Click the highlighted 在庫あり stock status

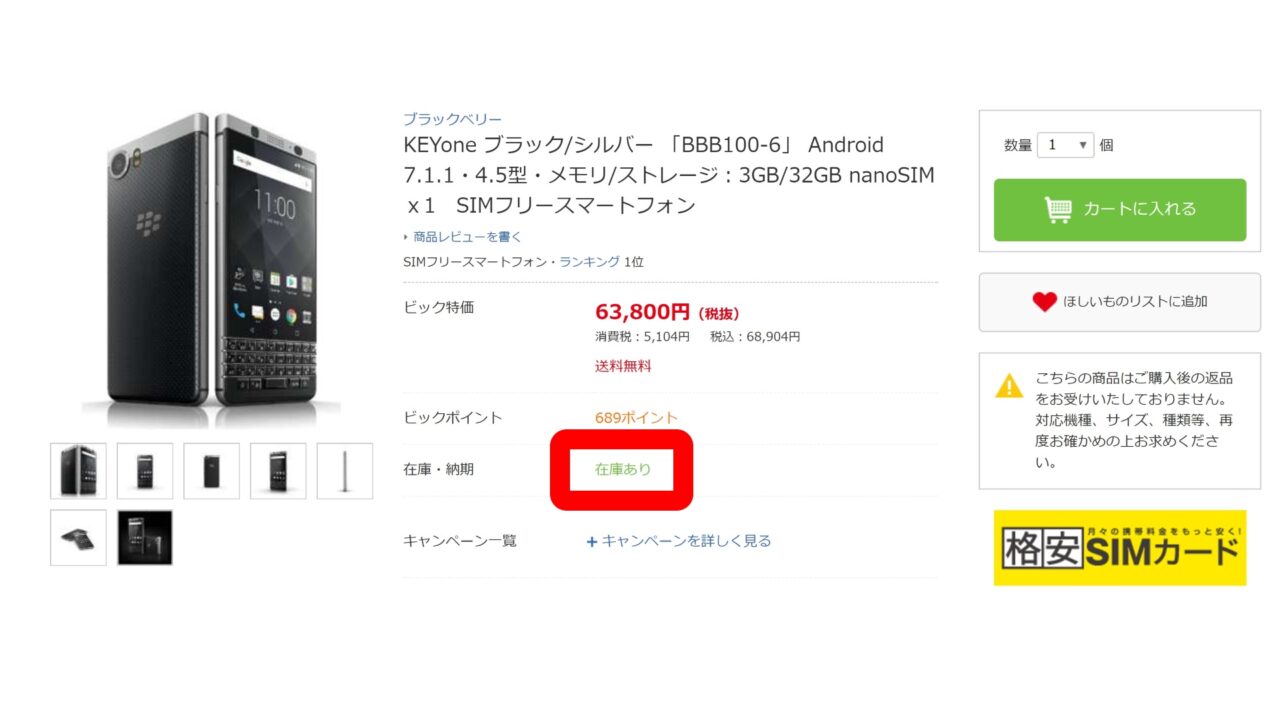622,469
